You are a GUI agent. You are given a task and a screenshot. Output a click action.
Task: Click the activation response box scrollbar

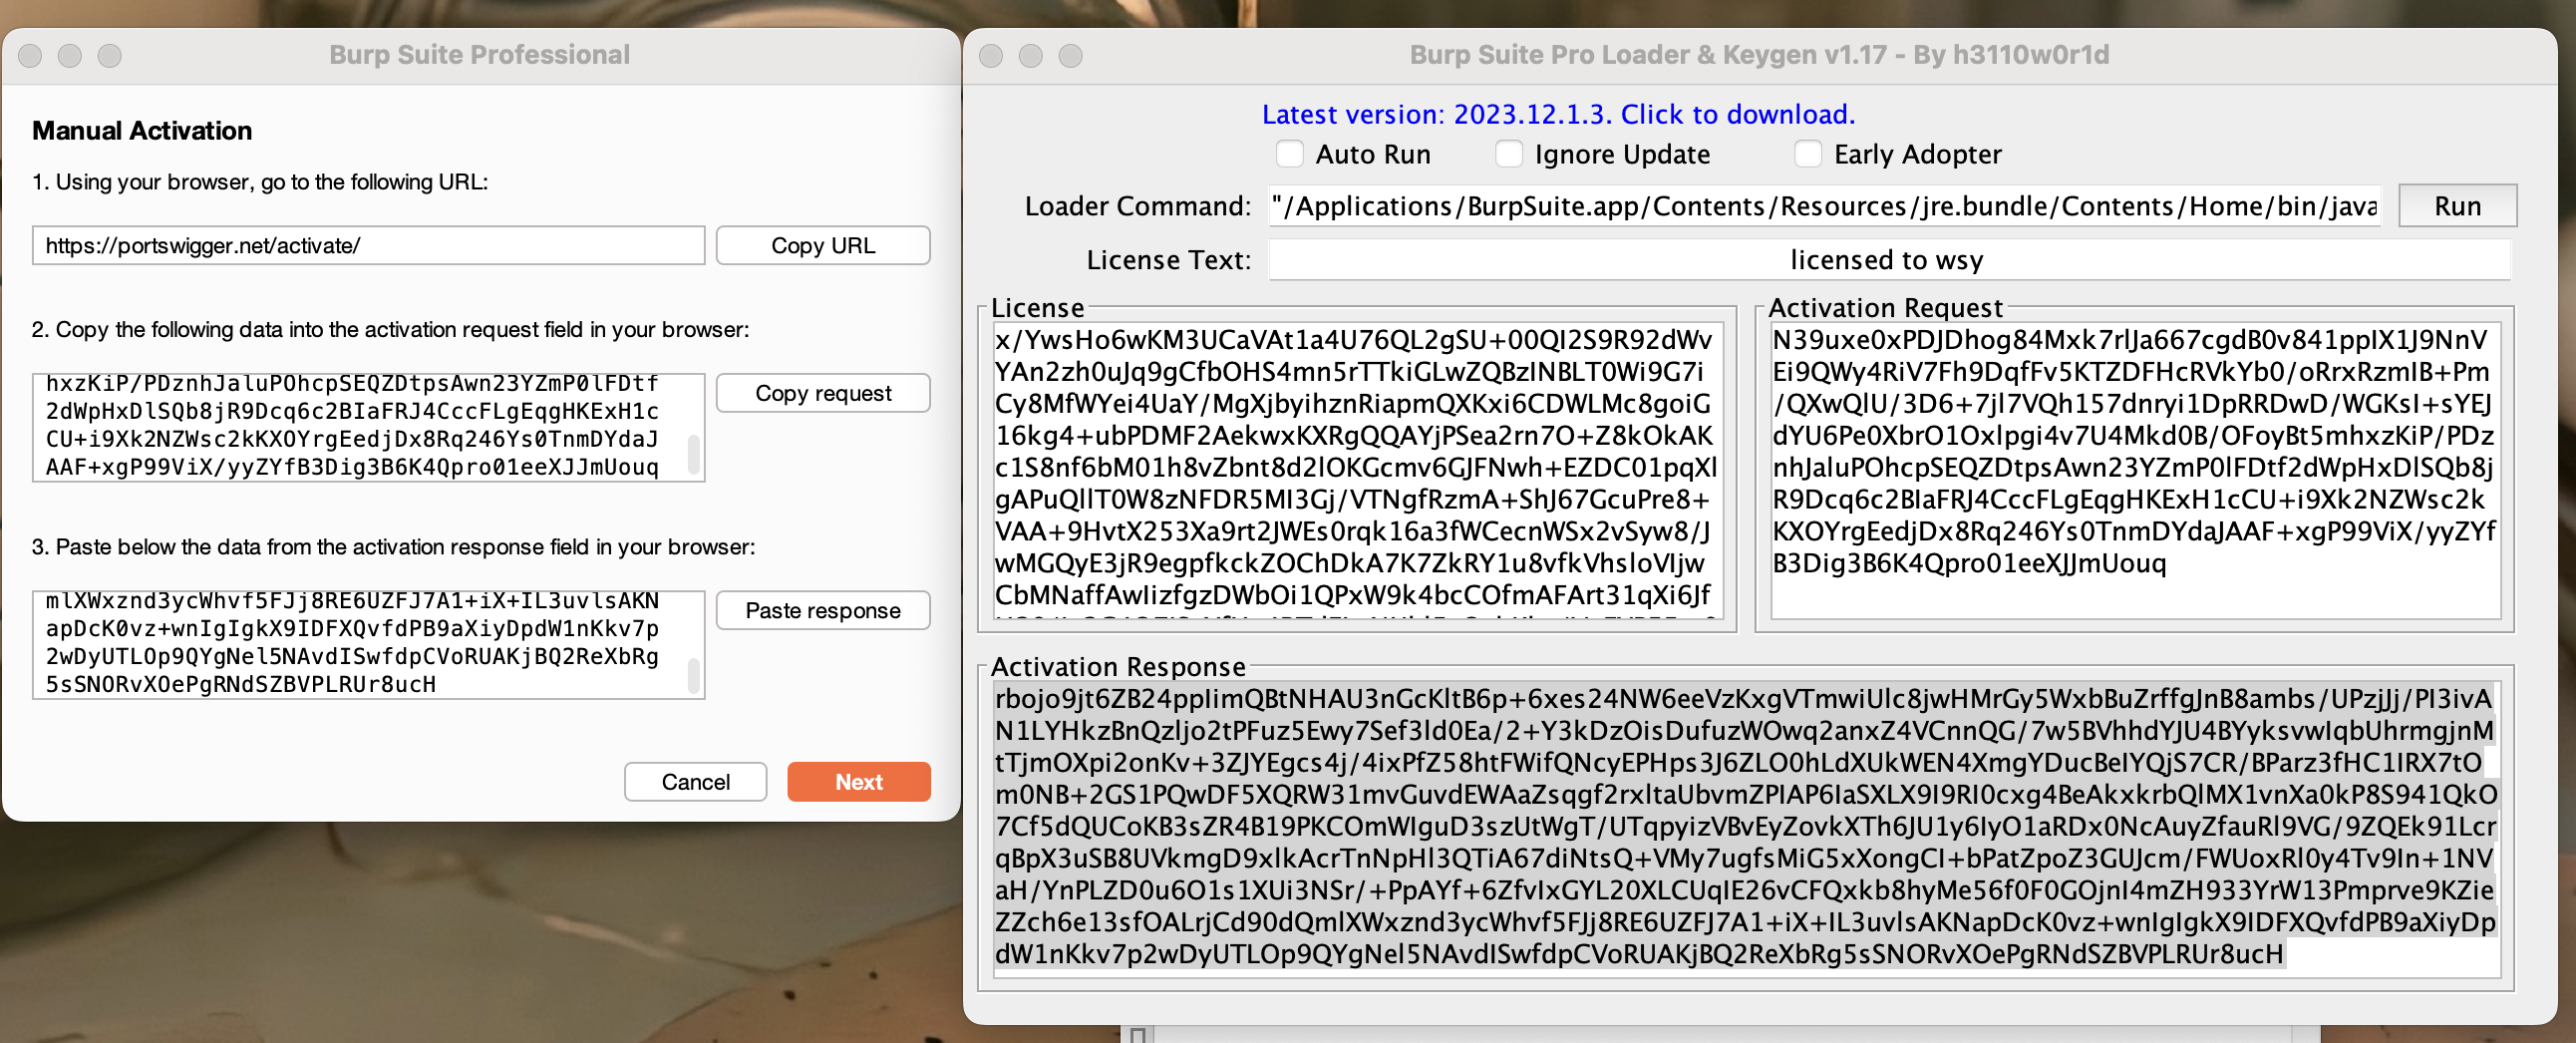point(694,675)
